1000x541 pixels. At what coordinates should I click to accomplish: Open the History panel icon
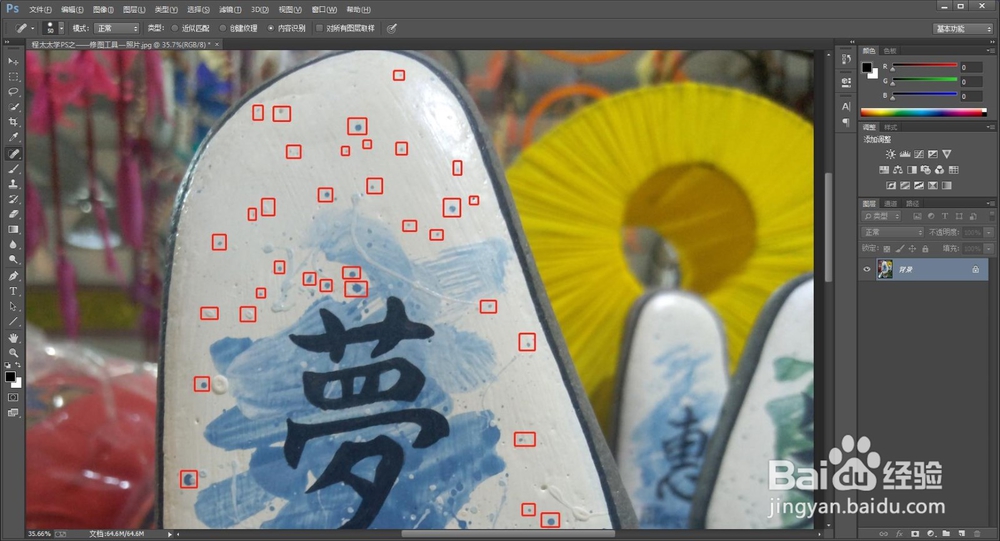coord(846,59)
